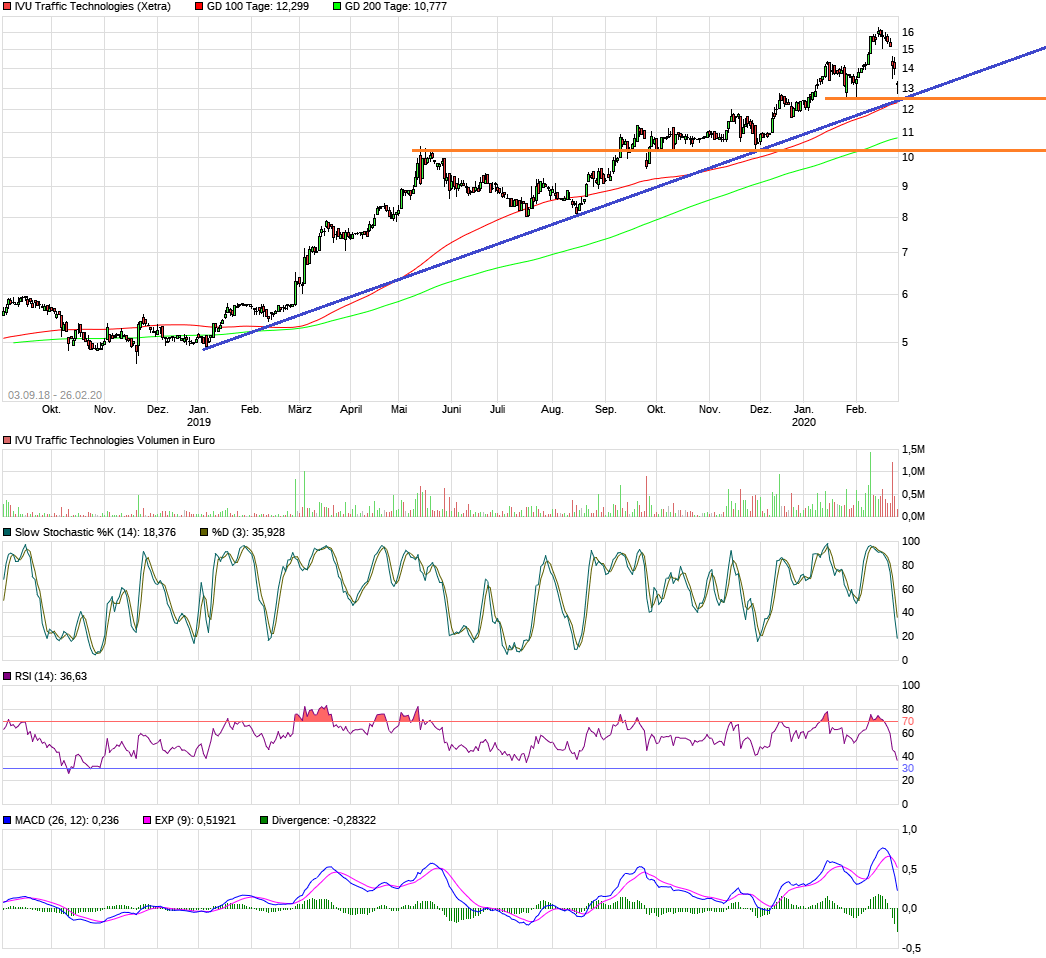This screenshot has height=958, width=1046.
Task: Click the 'Mai' month label on time axis
Action: coord(399,409)
